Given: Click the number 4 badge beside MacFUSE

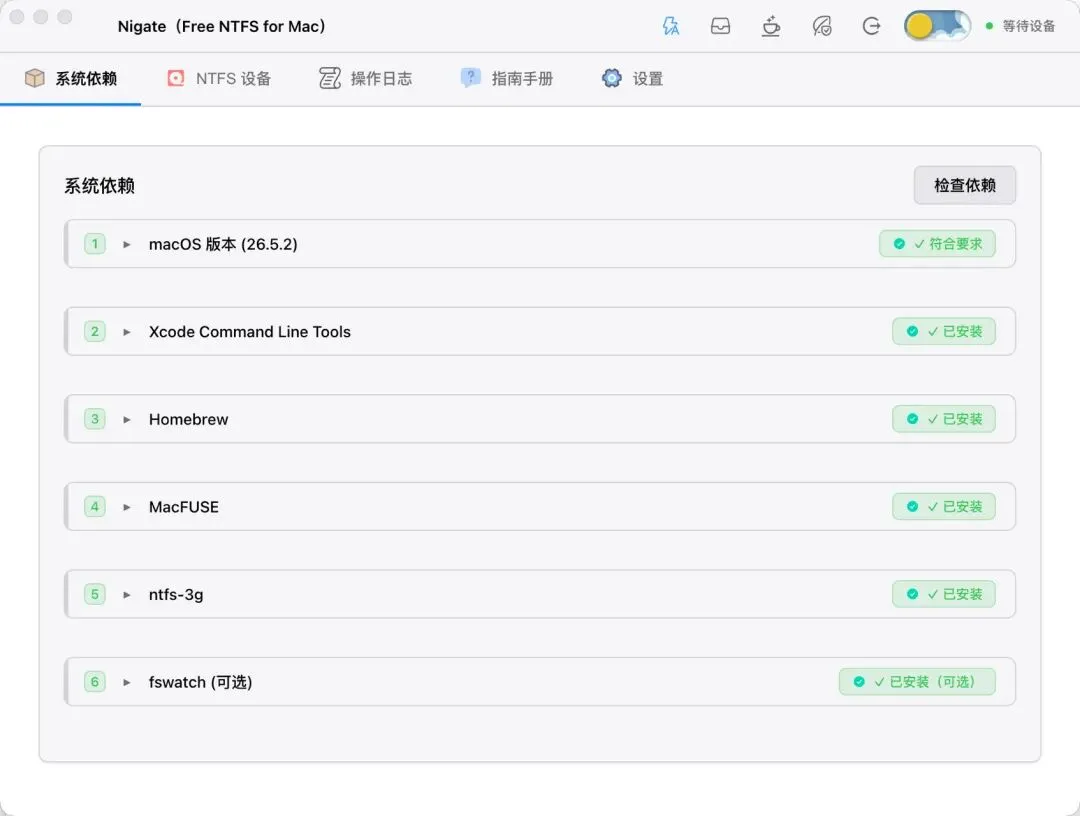Looking at the screenshot, I should [95, 506].
